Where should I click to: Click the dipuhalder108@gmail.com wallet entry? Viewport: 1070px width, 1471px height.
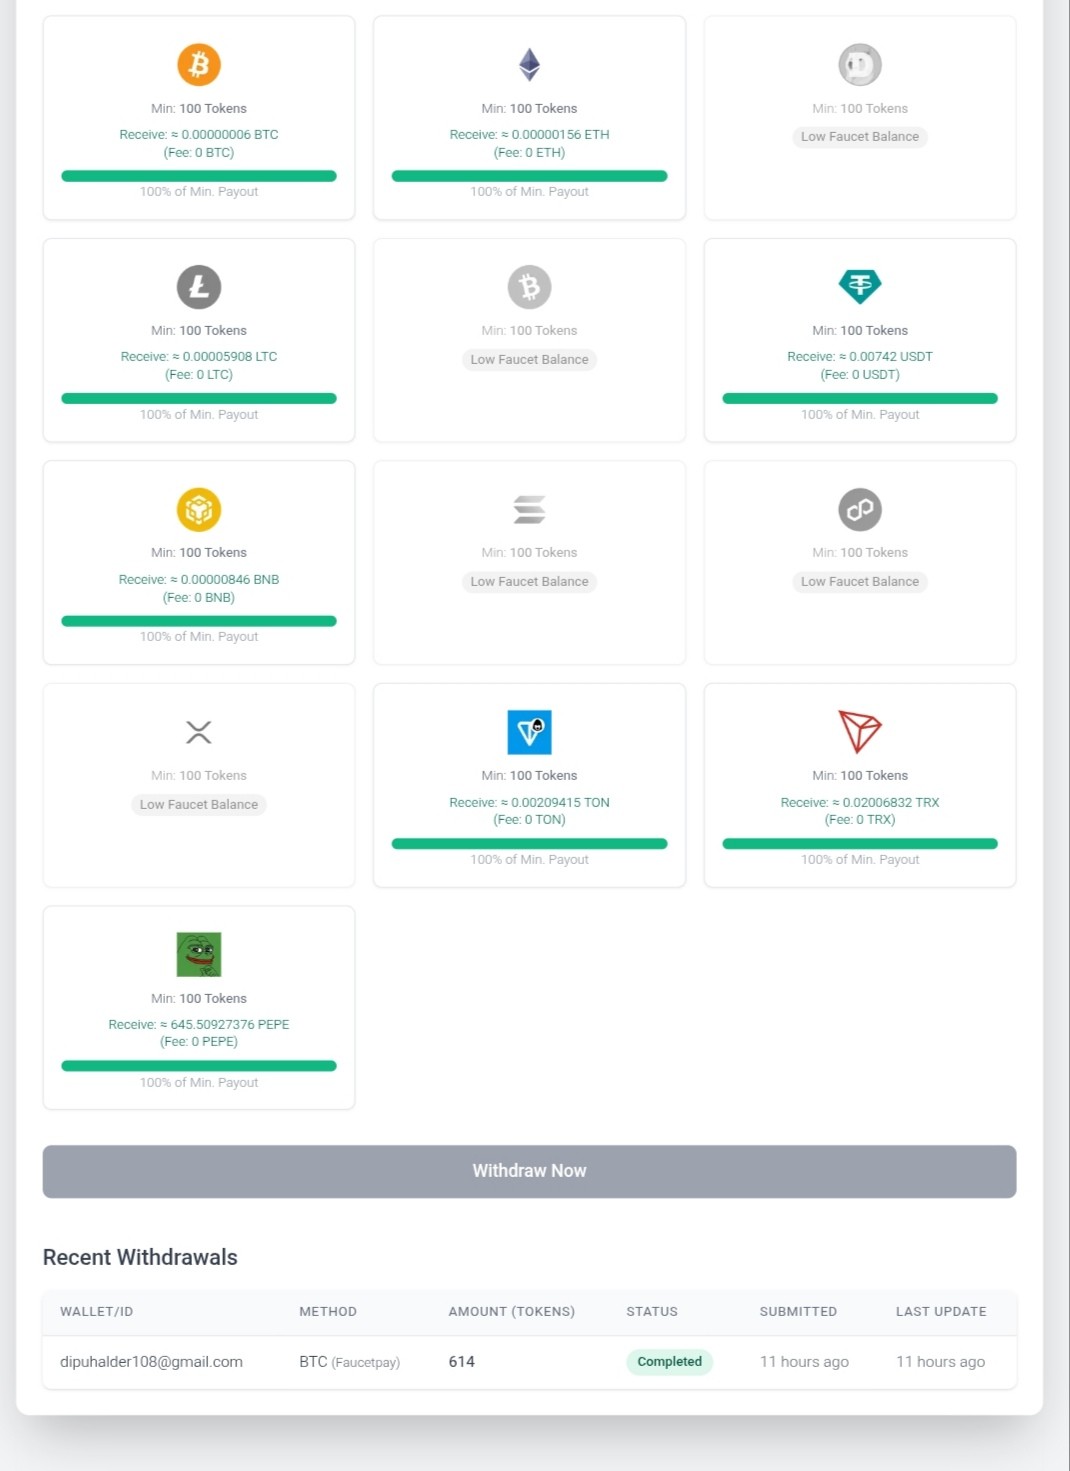[151, 1362]
